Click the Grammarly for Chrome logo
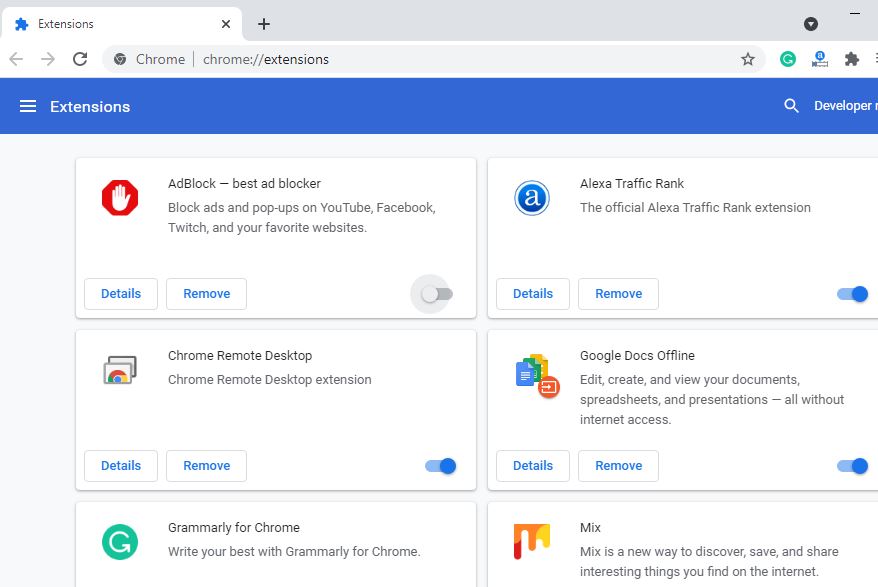878x587 pixels. 120,542
